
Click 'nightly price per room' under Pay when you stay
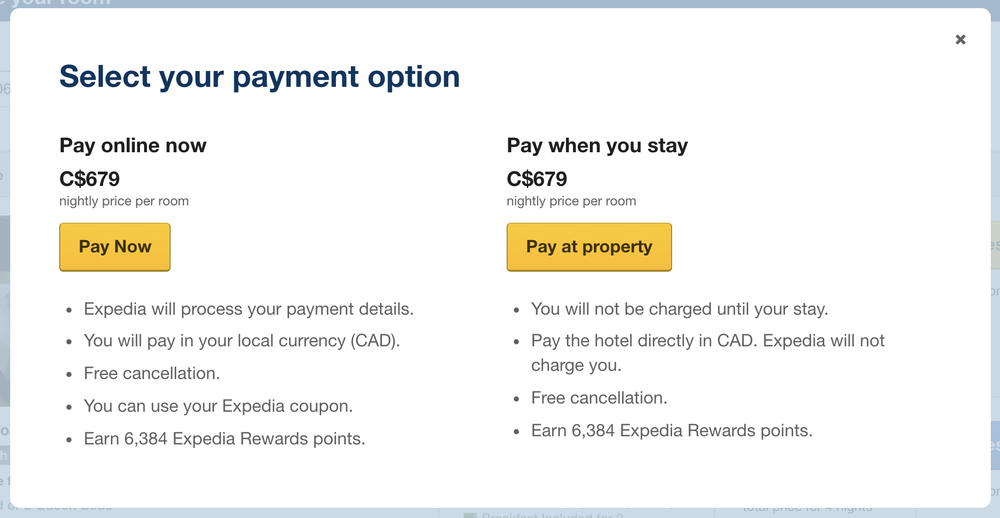(x=571, y=201)
